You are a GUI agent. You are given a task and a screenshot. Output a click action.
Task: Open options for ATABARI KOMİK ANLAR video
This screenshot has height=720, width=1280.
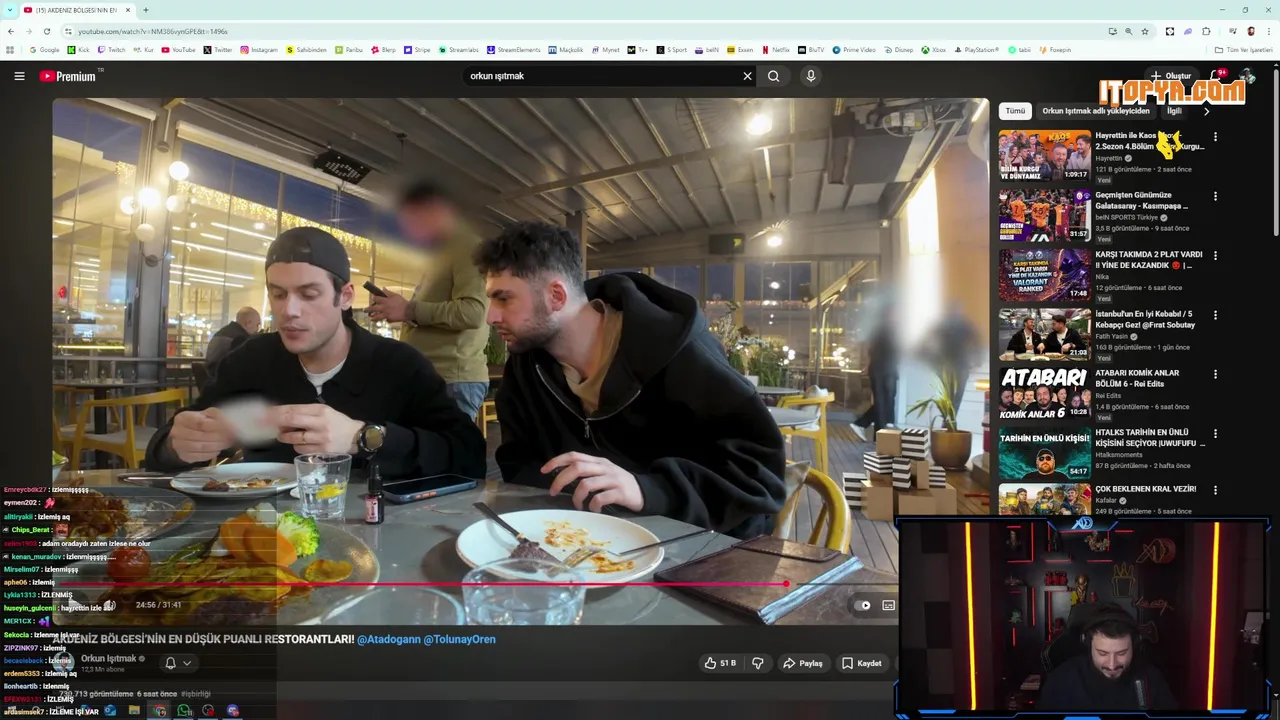[1215, 374]
